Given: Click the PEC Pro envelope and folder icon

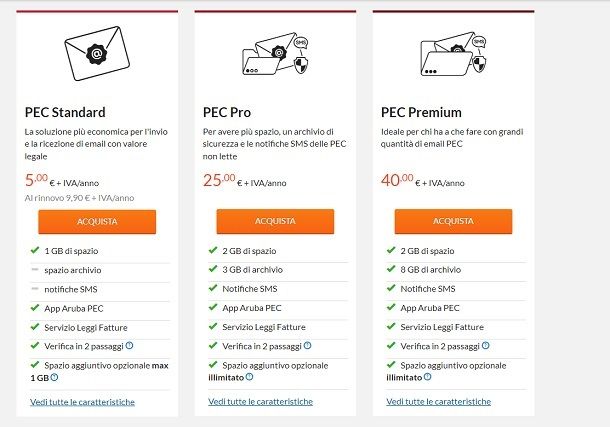Looking at the screenshot, I should pos(275,54).
